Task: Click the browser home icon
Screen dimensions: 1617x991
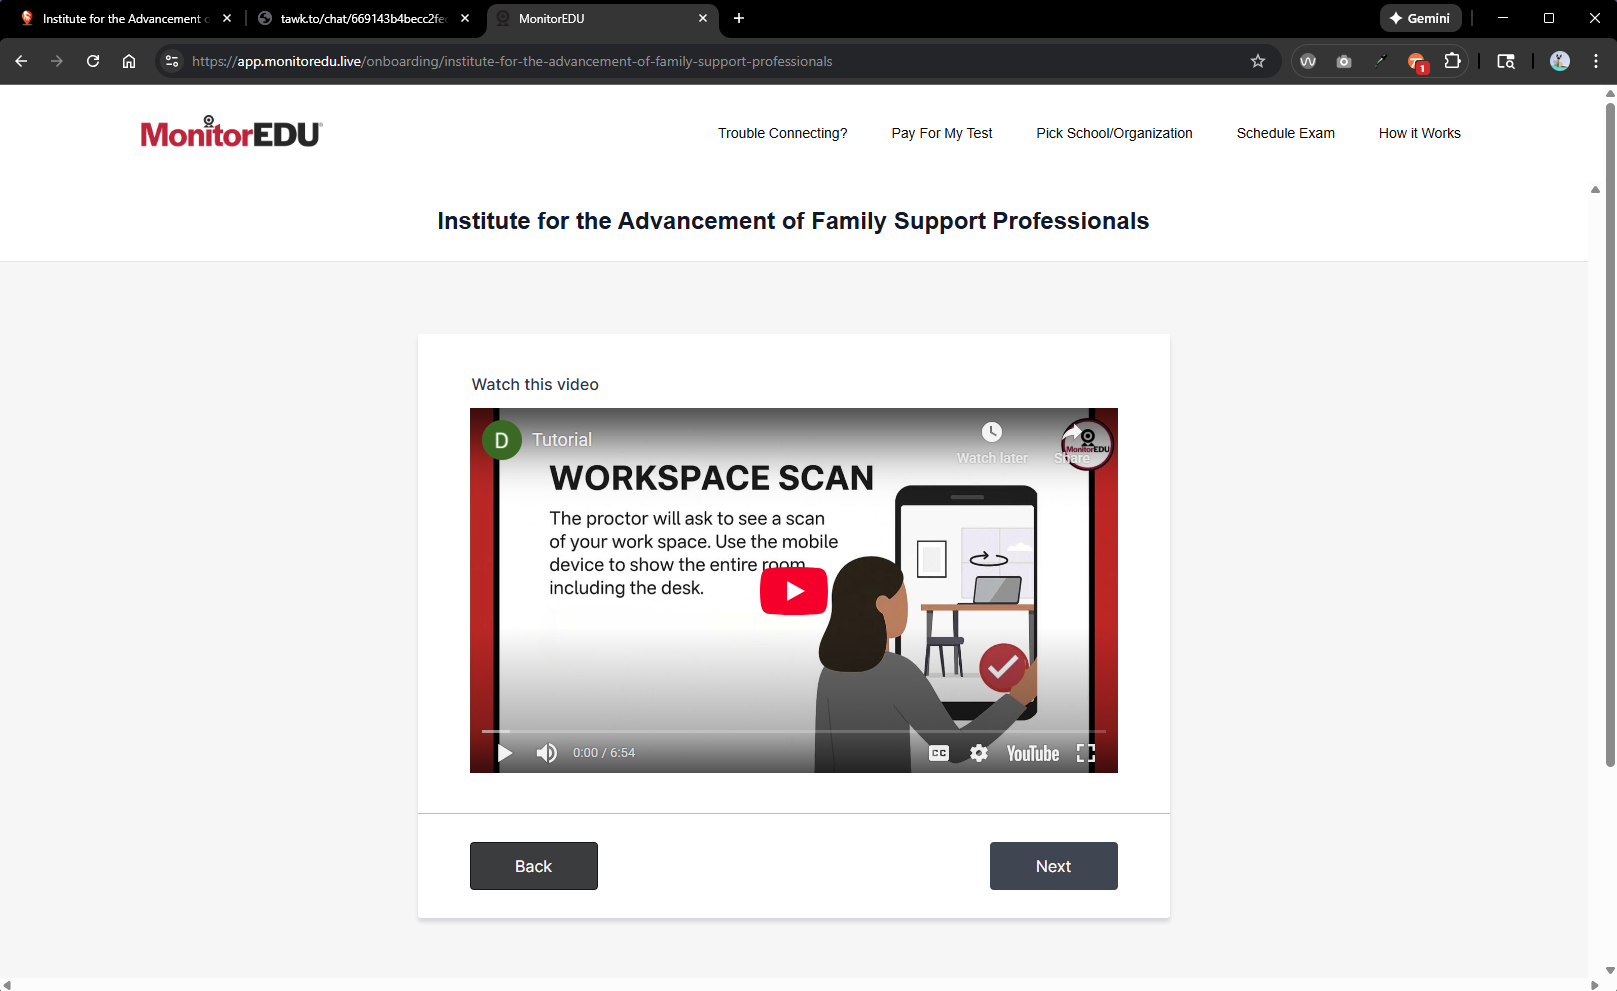Action: 129,61
